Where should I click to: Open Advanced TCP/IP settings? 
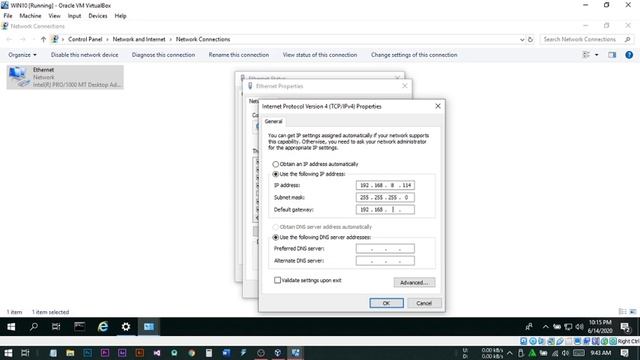pos(414,282)
